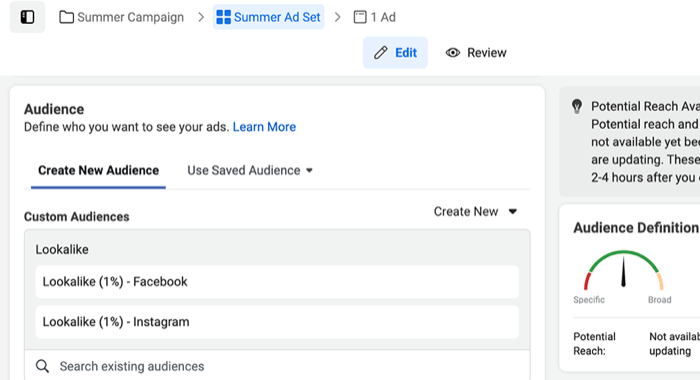Click the Lookalike group heading

click(62, 250)
